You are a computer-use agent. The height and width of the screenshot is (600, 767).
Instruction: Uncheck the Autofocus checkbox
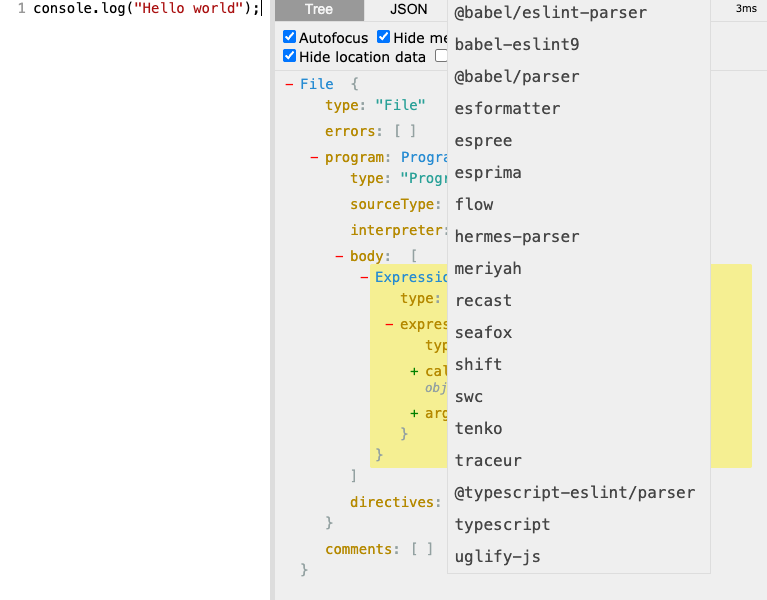pos(290,38)
